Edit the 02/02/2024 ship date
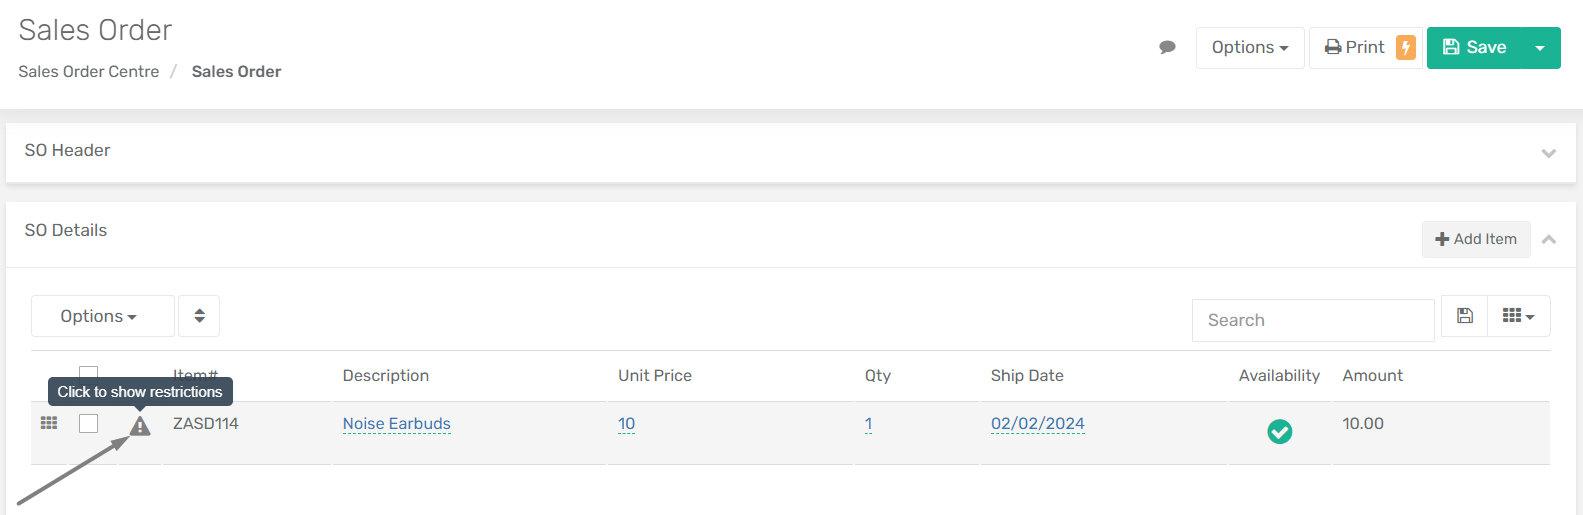 click(1038, 424)
